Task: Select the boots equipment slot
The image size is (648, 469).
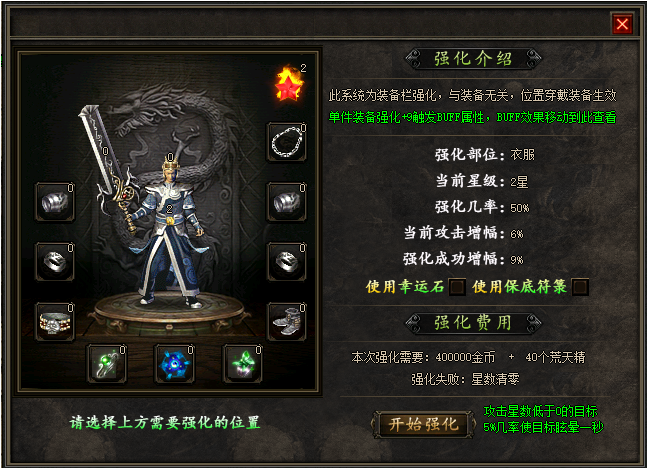Action: pyautogui.click(x=287, y=321)
